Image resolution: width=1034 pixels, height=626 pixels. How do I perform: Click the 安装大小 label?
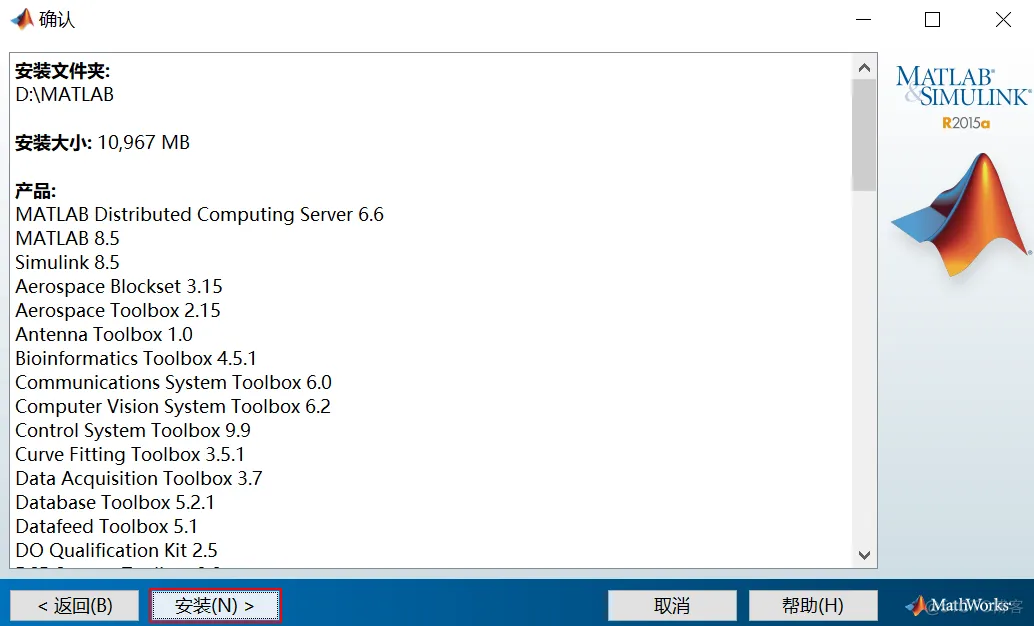(54, 142)
